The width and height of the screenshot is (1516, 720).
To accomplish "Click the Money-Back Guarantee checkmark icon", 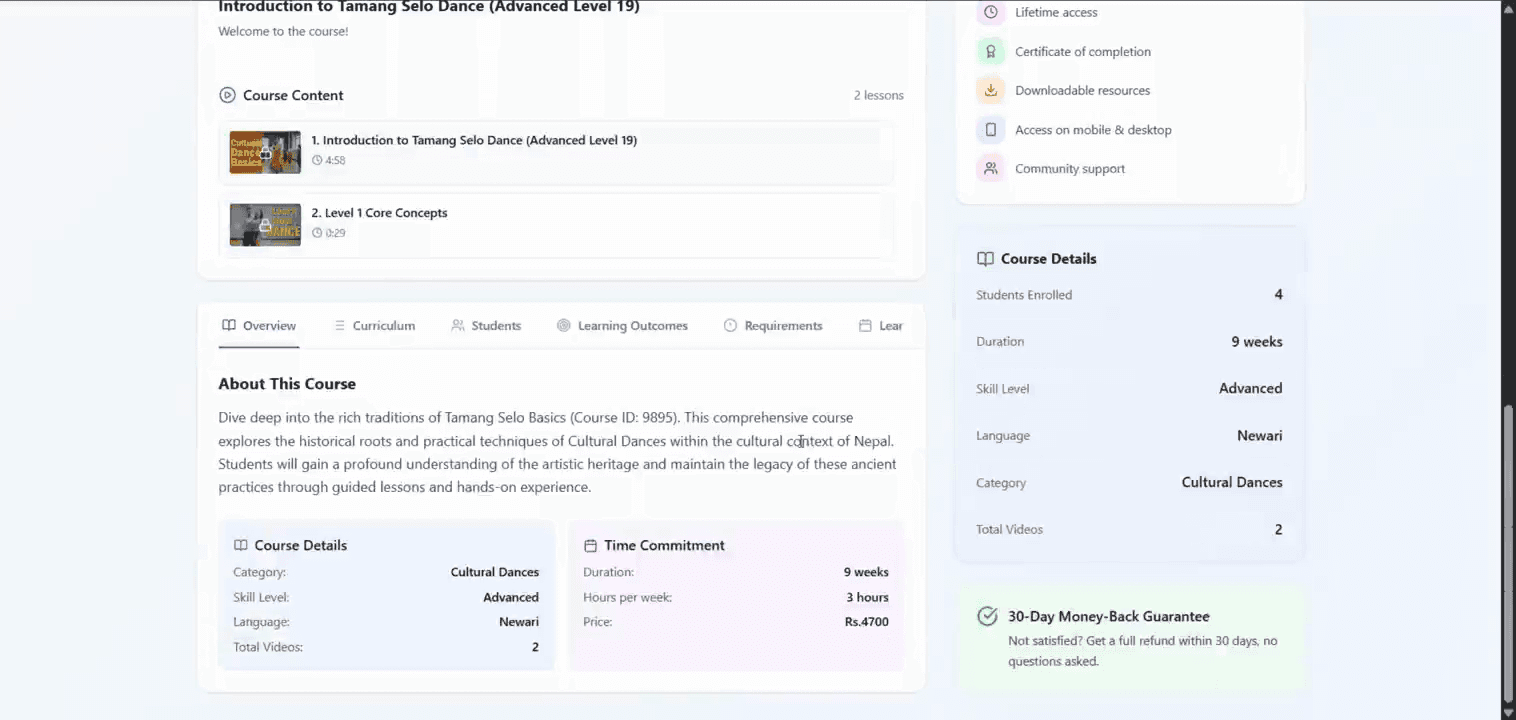I will (987, 616).
